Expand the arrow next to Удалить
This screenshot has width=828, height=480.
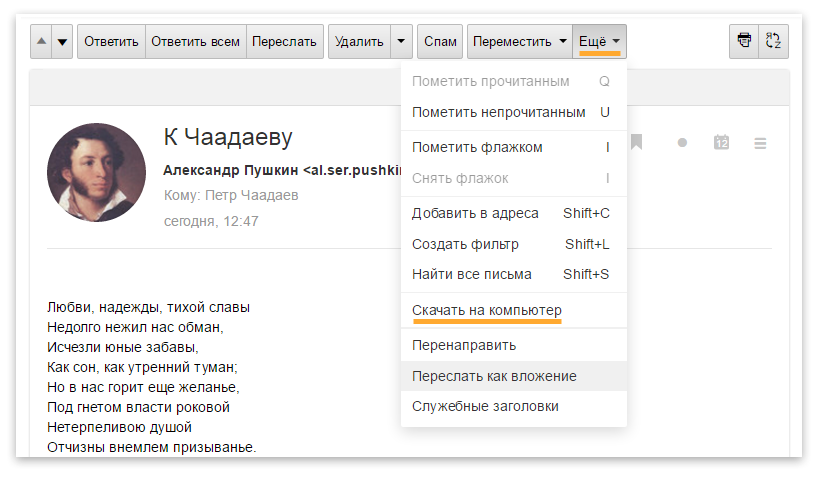pos(401,41)
